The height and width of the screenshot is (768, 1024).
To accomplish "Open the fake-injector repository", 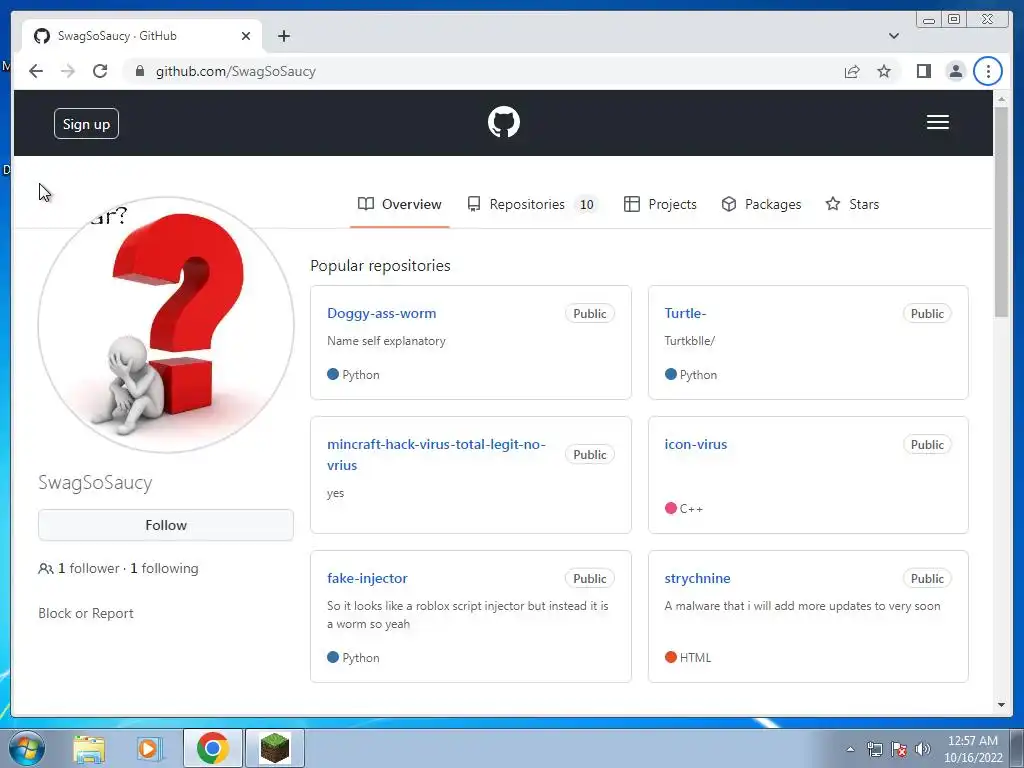I will point(367,578).
